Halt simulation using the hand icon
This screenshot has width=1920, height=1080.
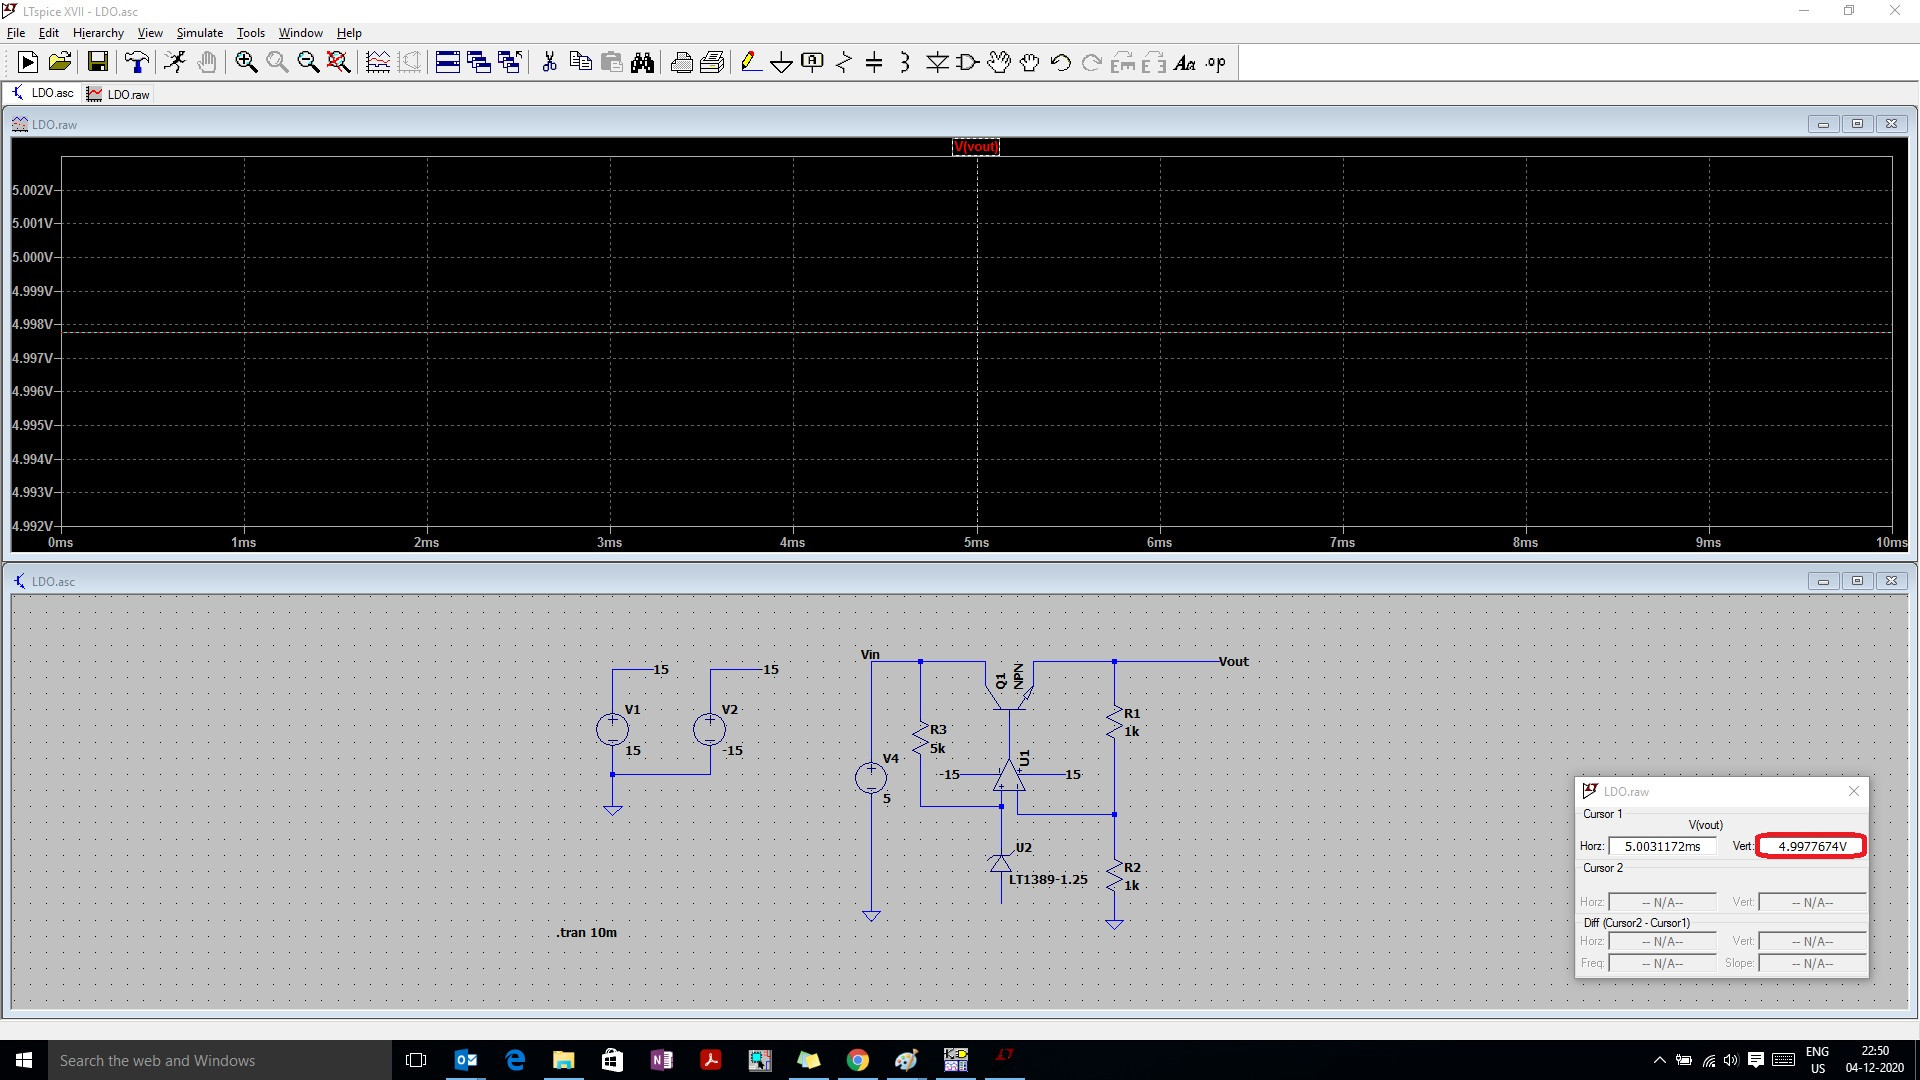point(206,62)
